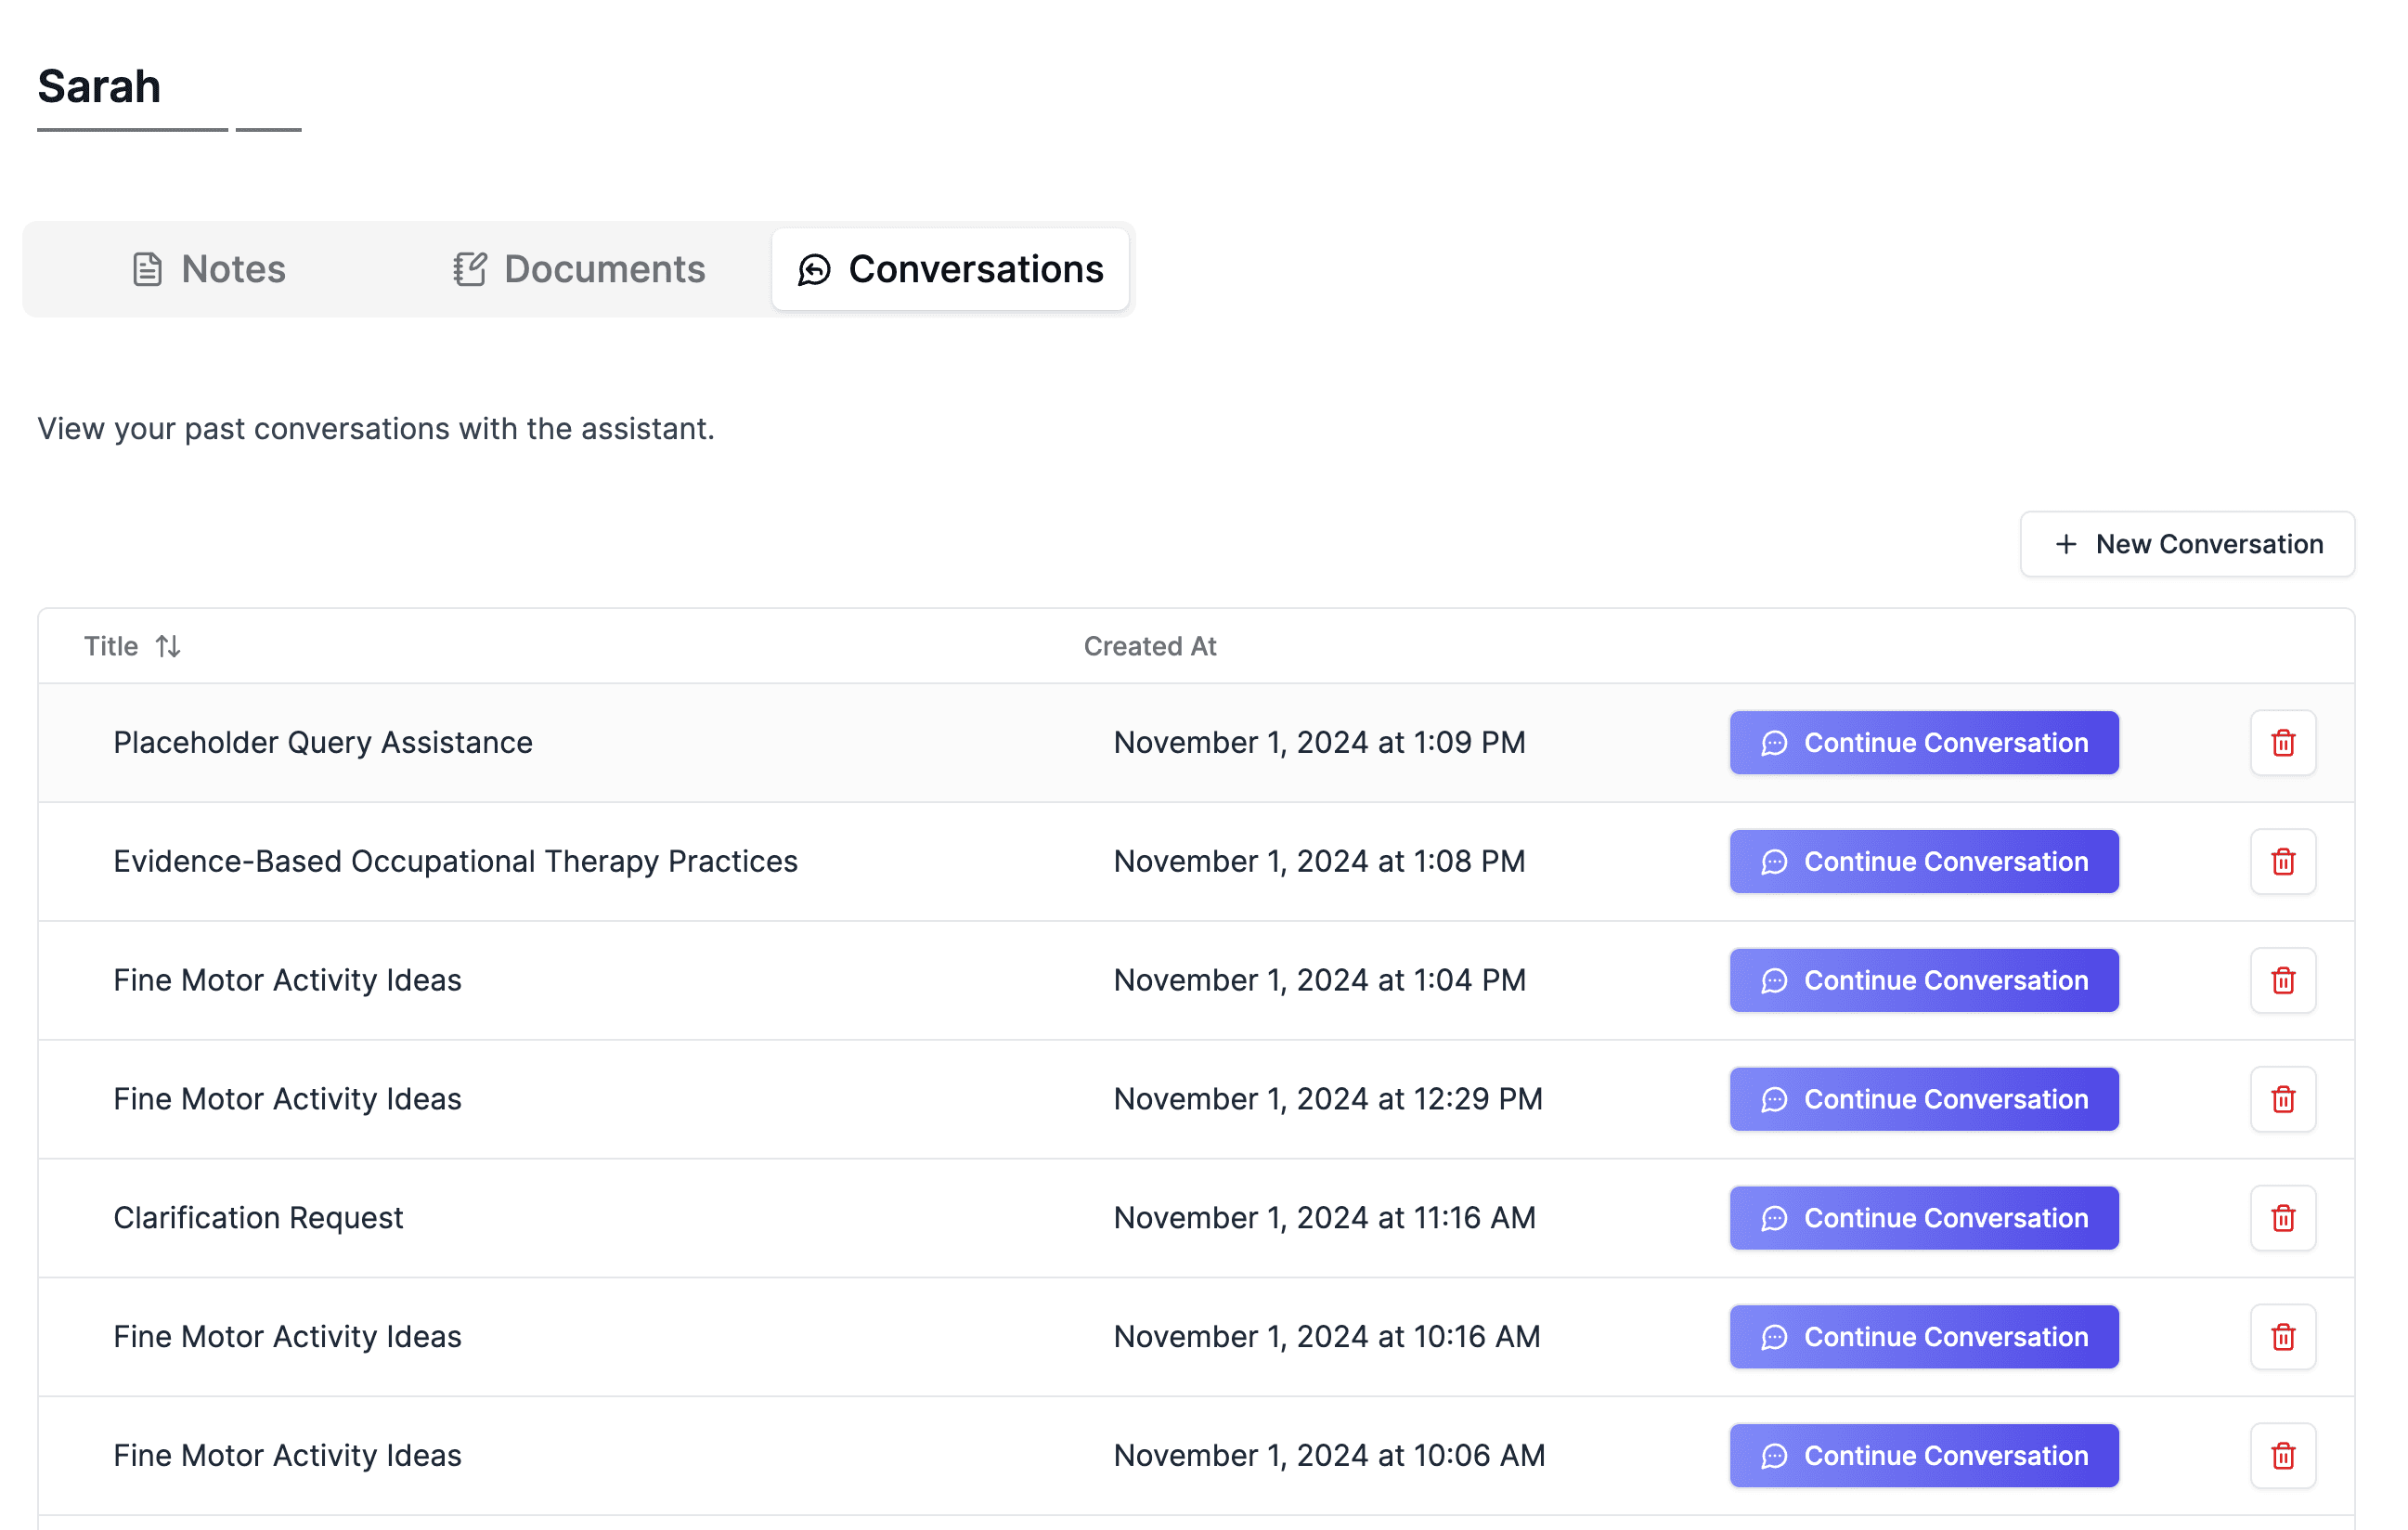Continue the Clarification Request conversation
Viewport: 2408px width, 1530px height.
(1923, 1218)
